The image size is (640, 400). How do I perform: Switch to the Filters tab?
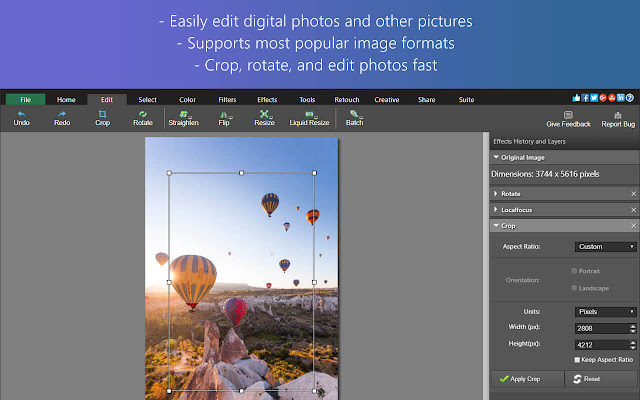pyautogui.click(x=227, y=99)
